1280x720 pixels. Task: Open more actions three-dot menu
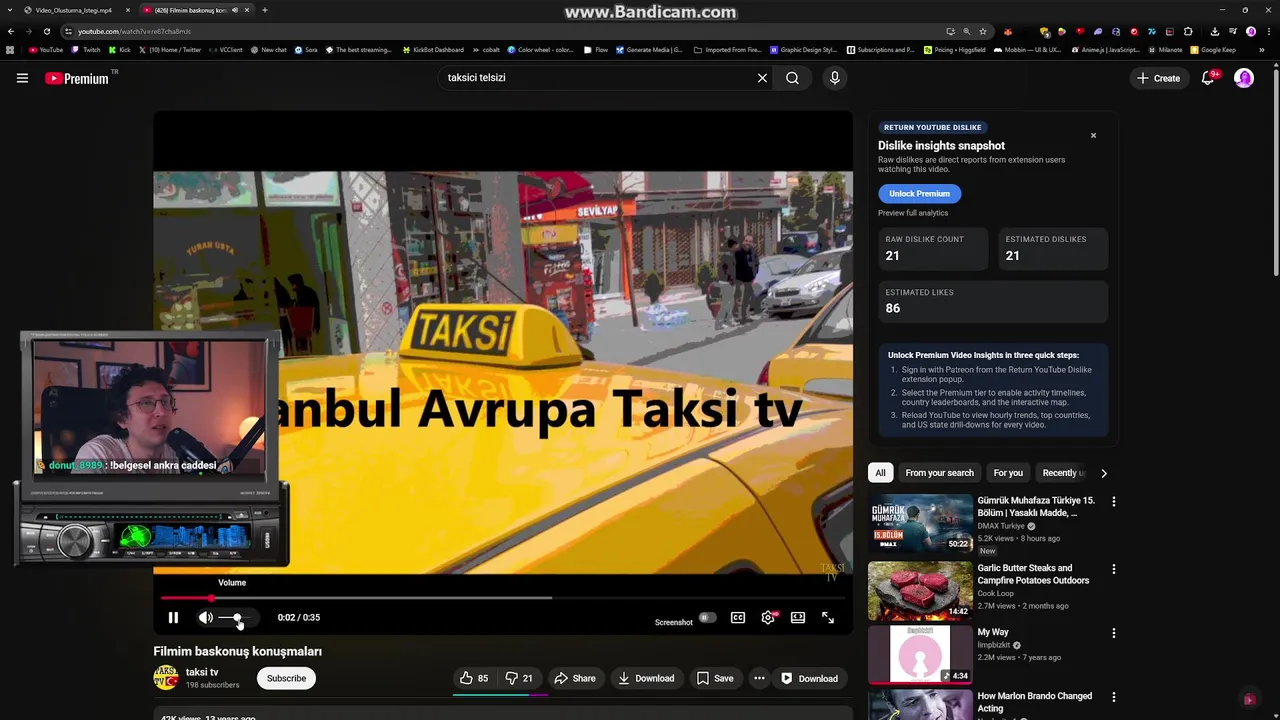[759, 678]
